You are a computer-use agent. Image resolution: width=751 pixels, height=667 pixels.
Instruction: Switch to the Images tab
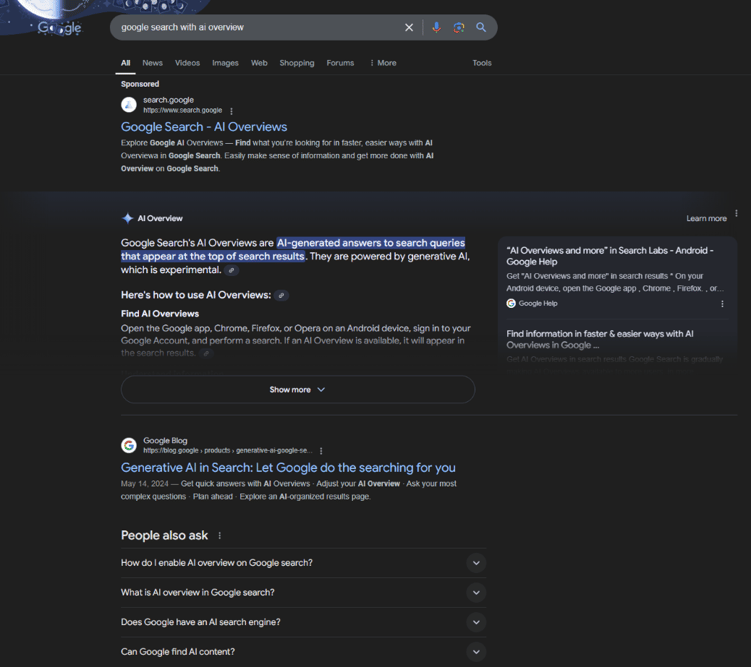coord(225,63)
